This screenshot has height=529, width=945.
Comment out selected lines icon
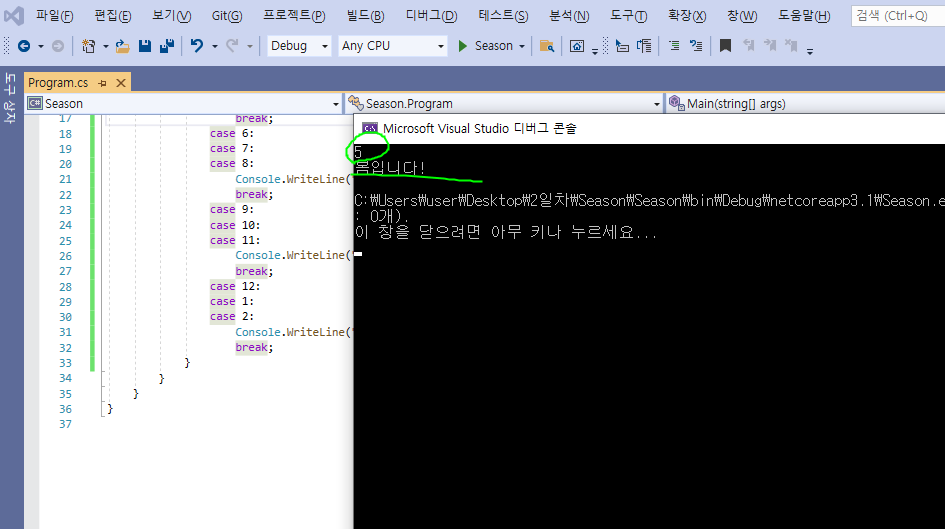(696, 46)
